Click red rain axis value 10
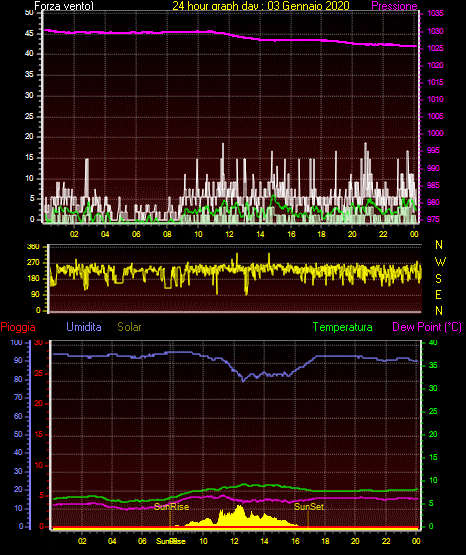Image resolution: width=466 pixels, height=555 pixels. 39,465
